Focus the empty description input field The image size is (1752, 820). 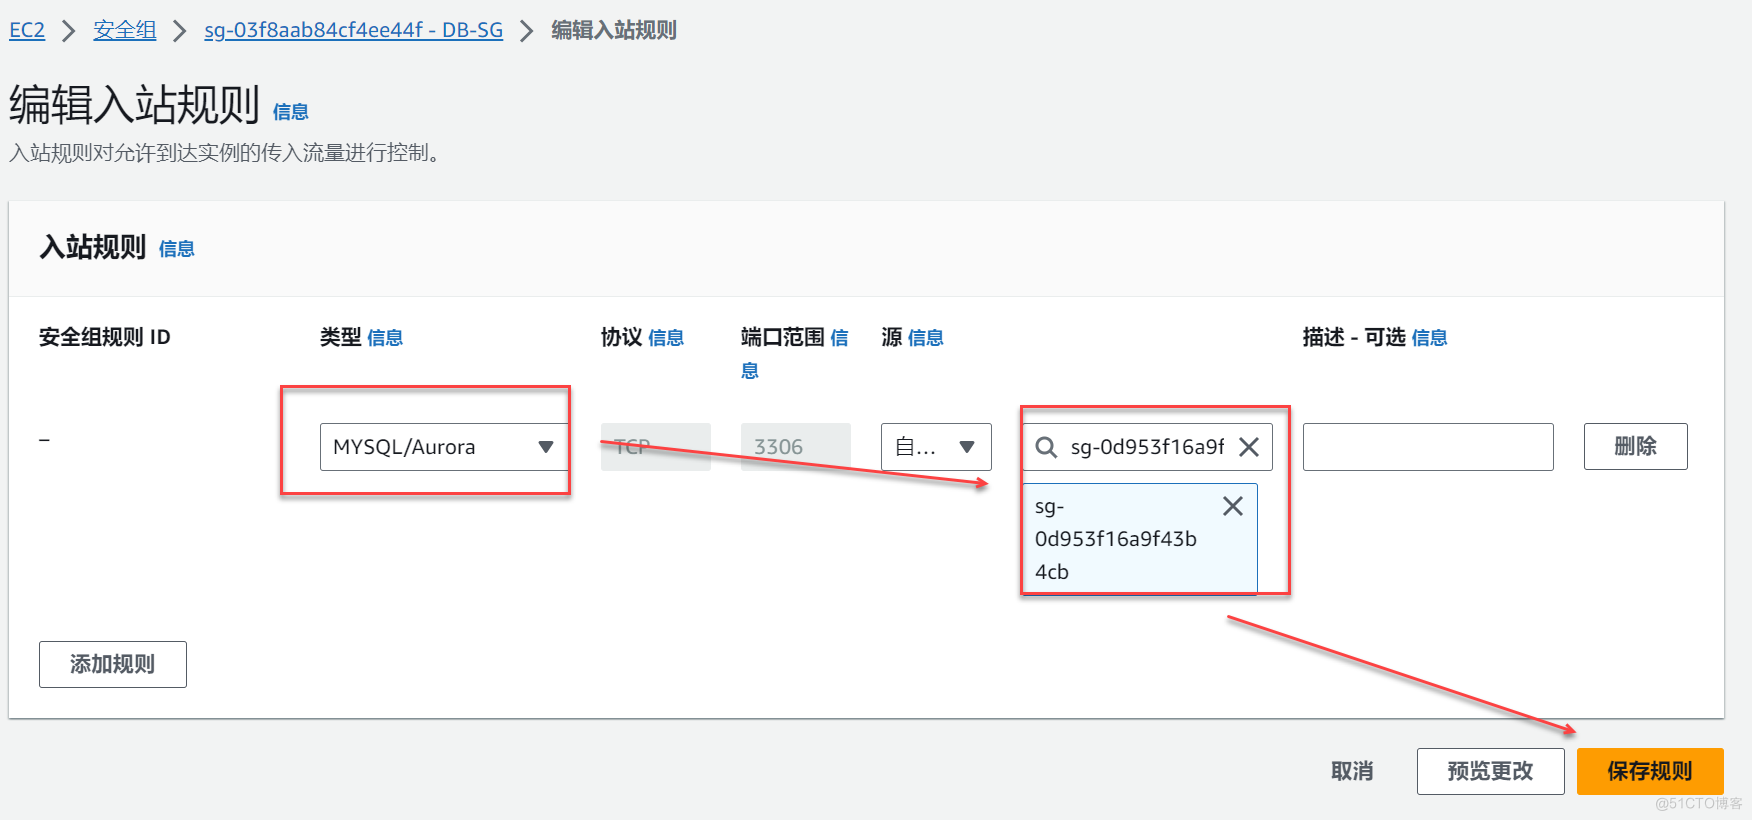pos(1428,447)
